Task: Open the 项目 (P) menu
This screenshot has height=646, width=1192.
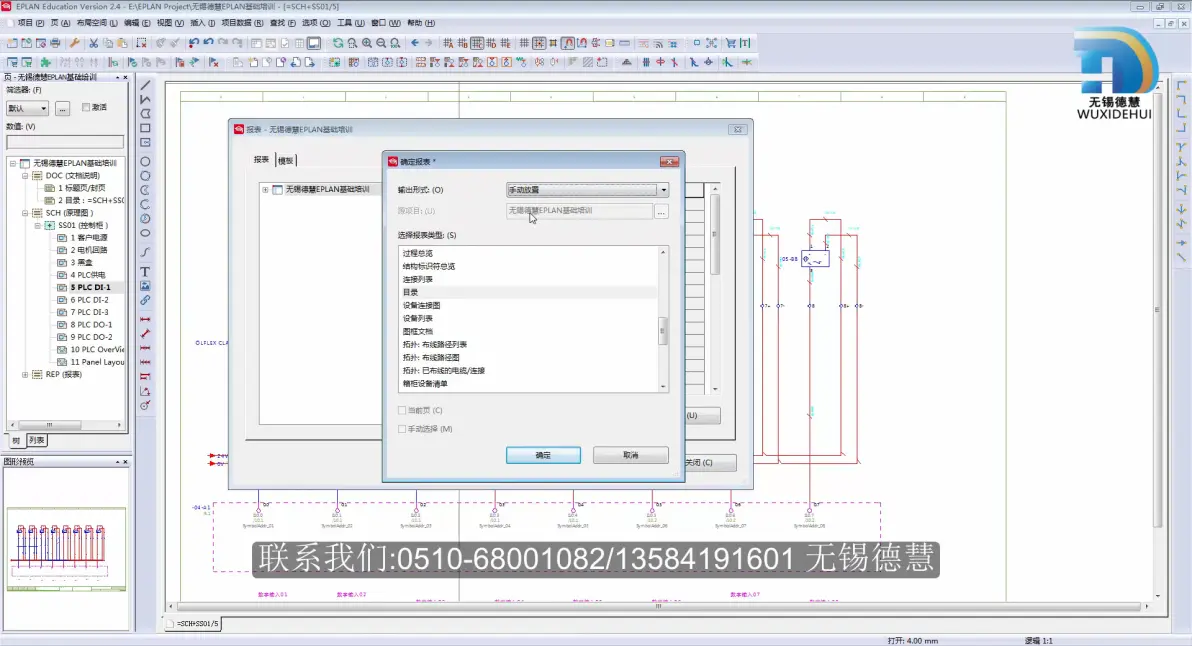Action: click(30, 23)
